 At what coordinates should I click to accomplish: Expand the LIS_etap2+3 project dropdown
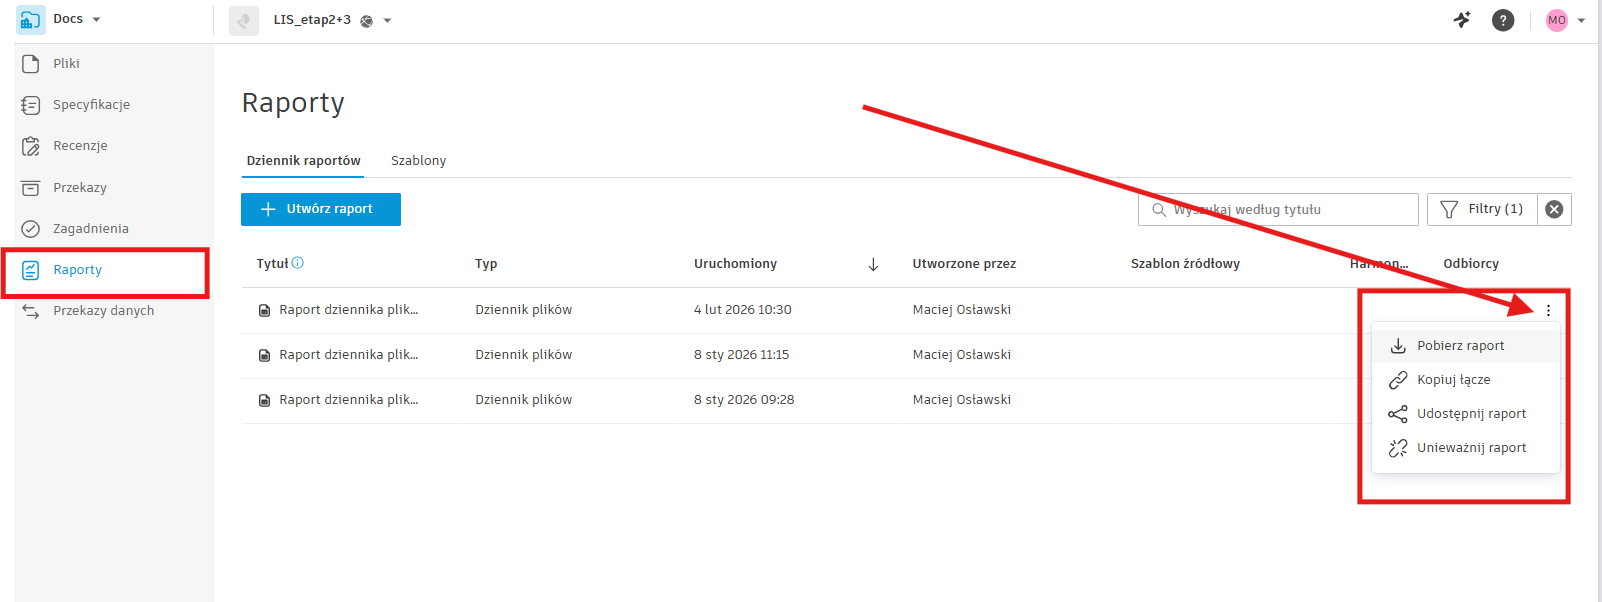(x=387, y=21)
